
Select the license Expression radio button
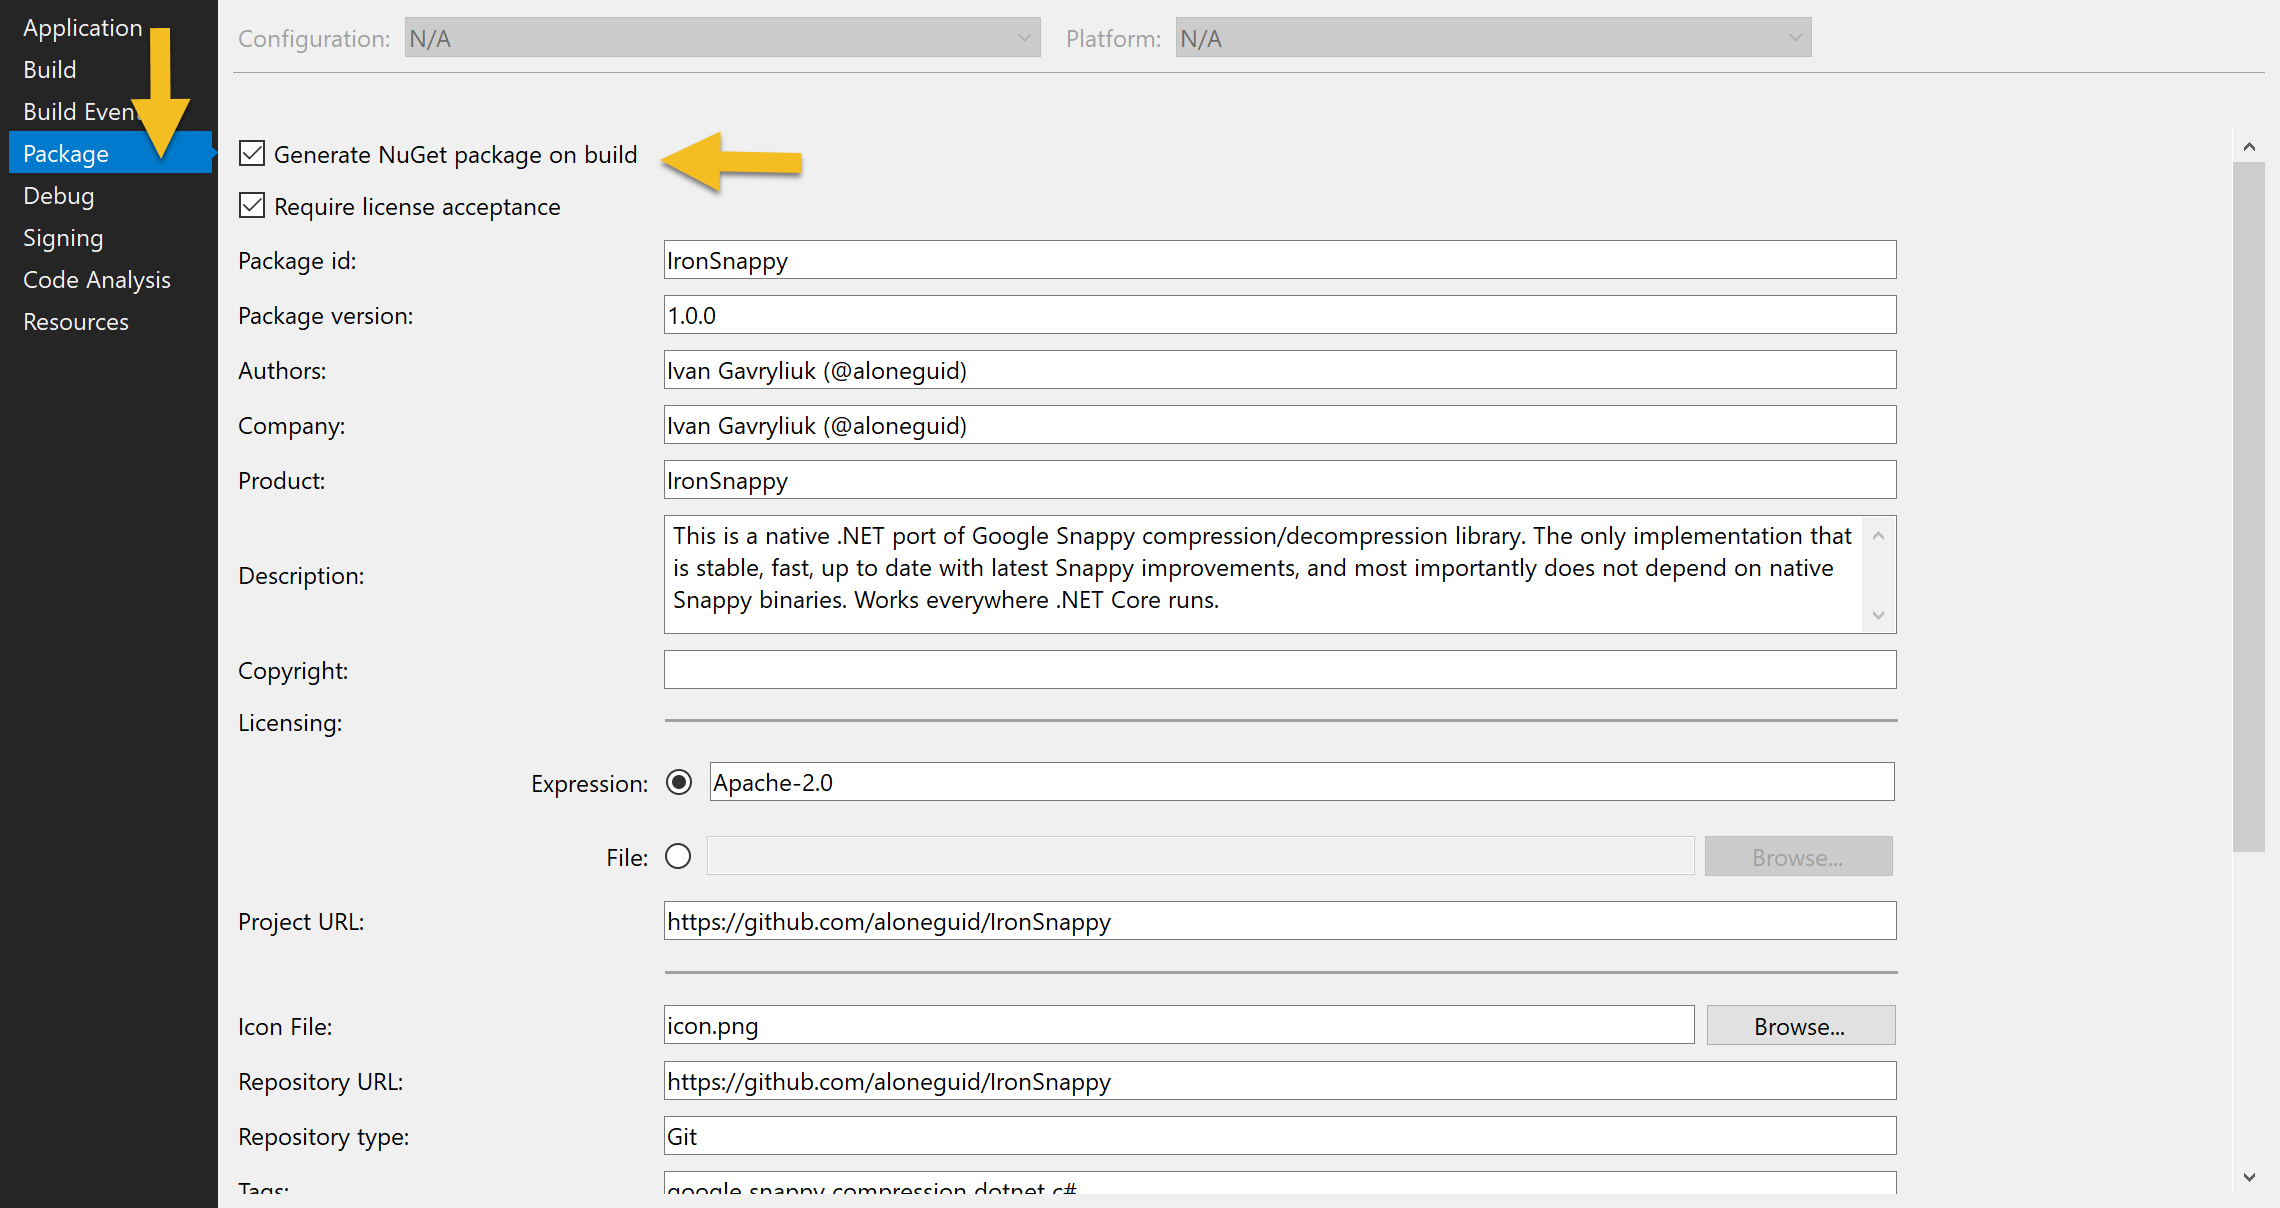(x=679, y=782)
